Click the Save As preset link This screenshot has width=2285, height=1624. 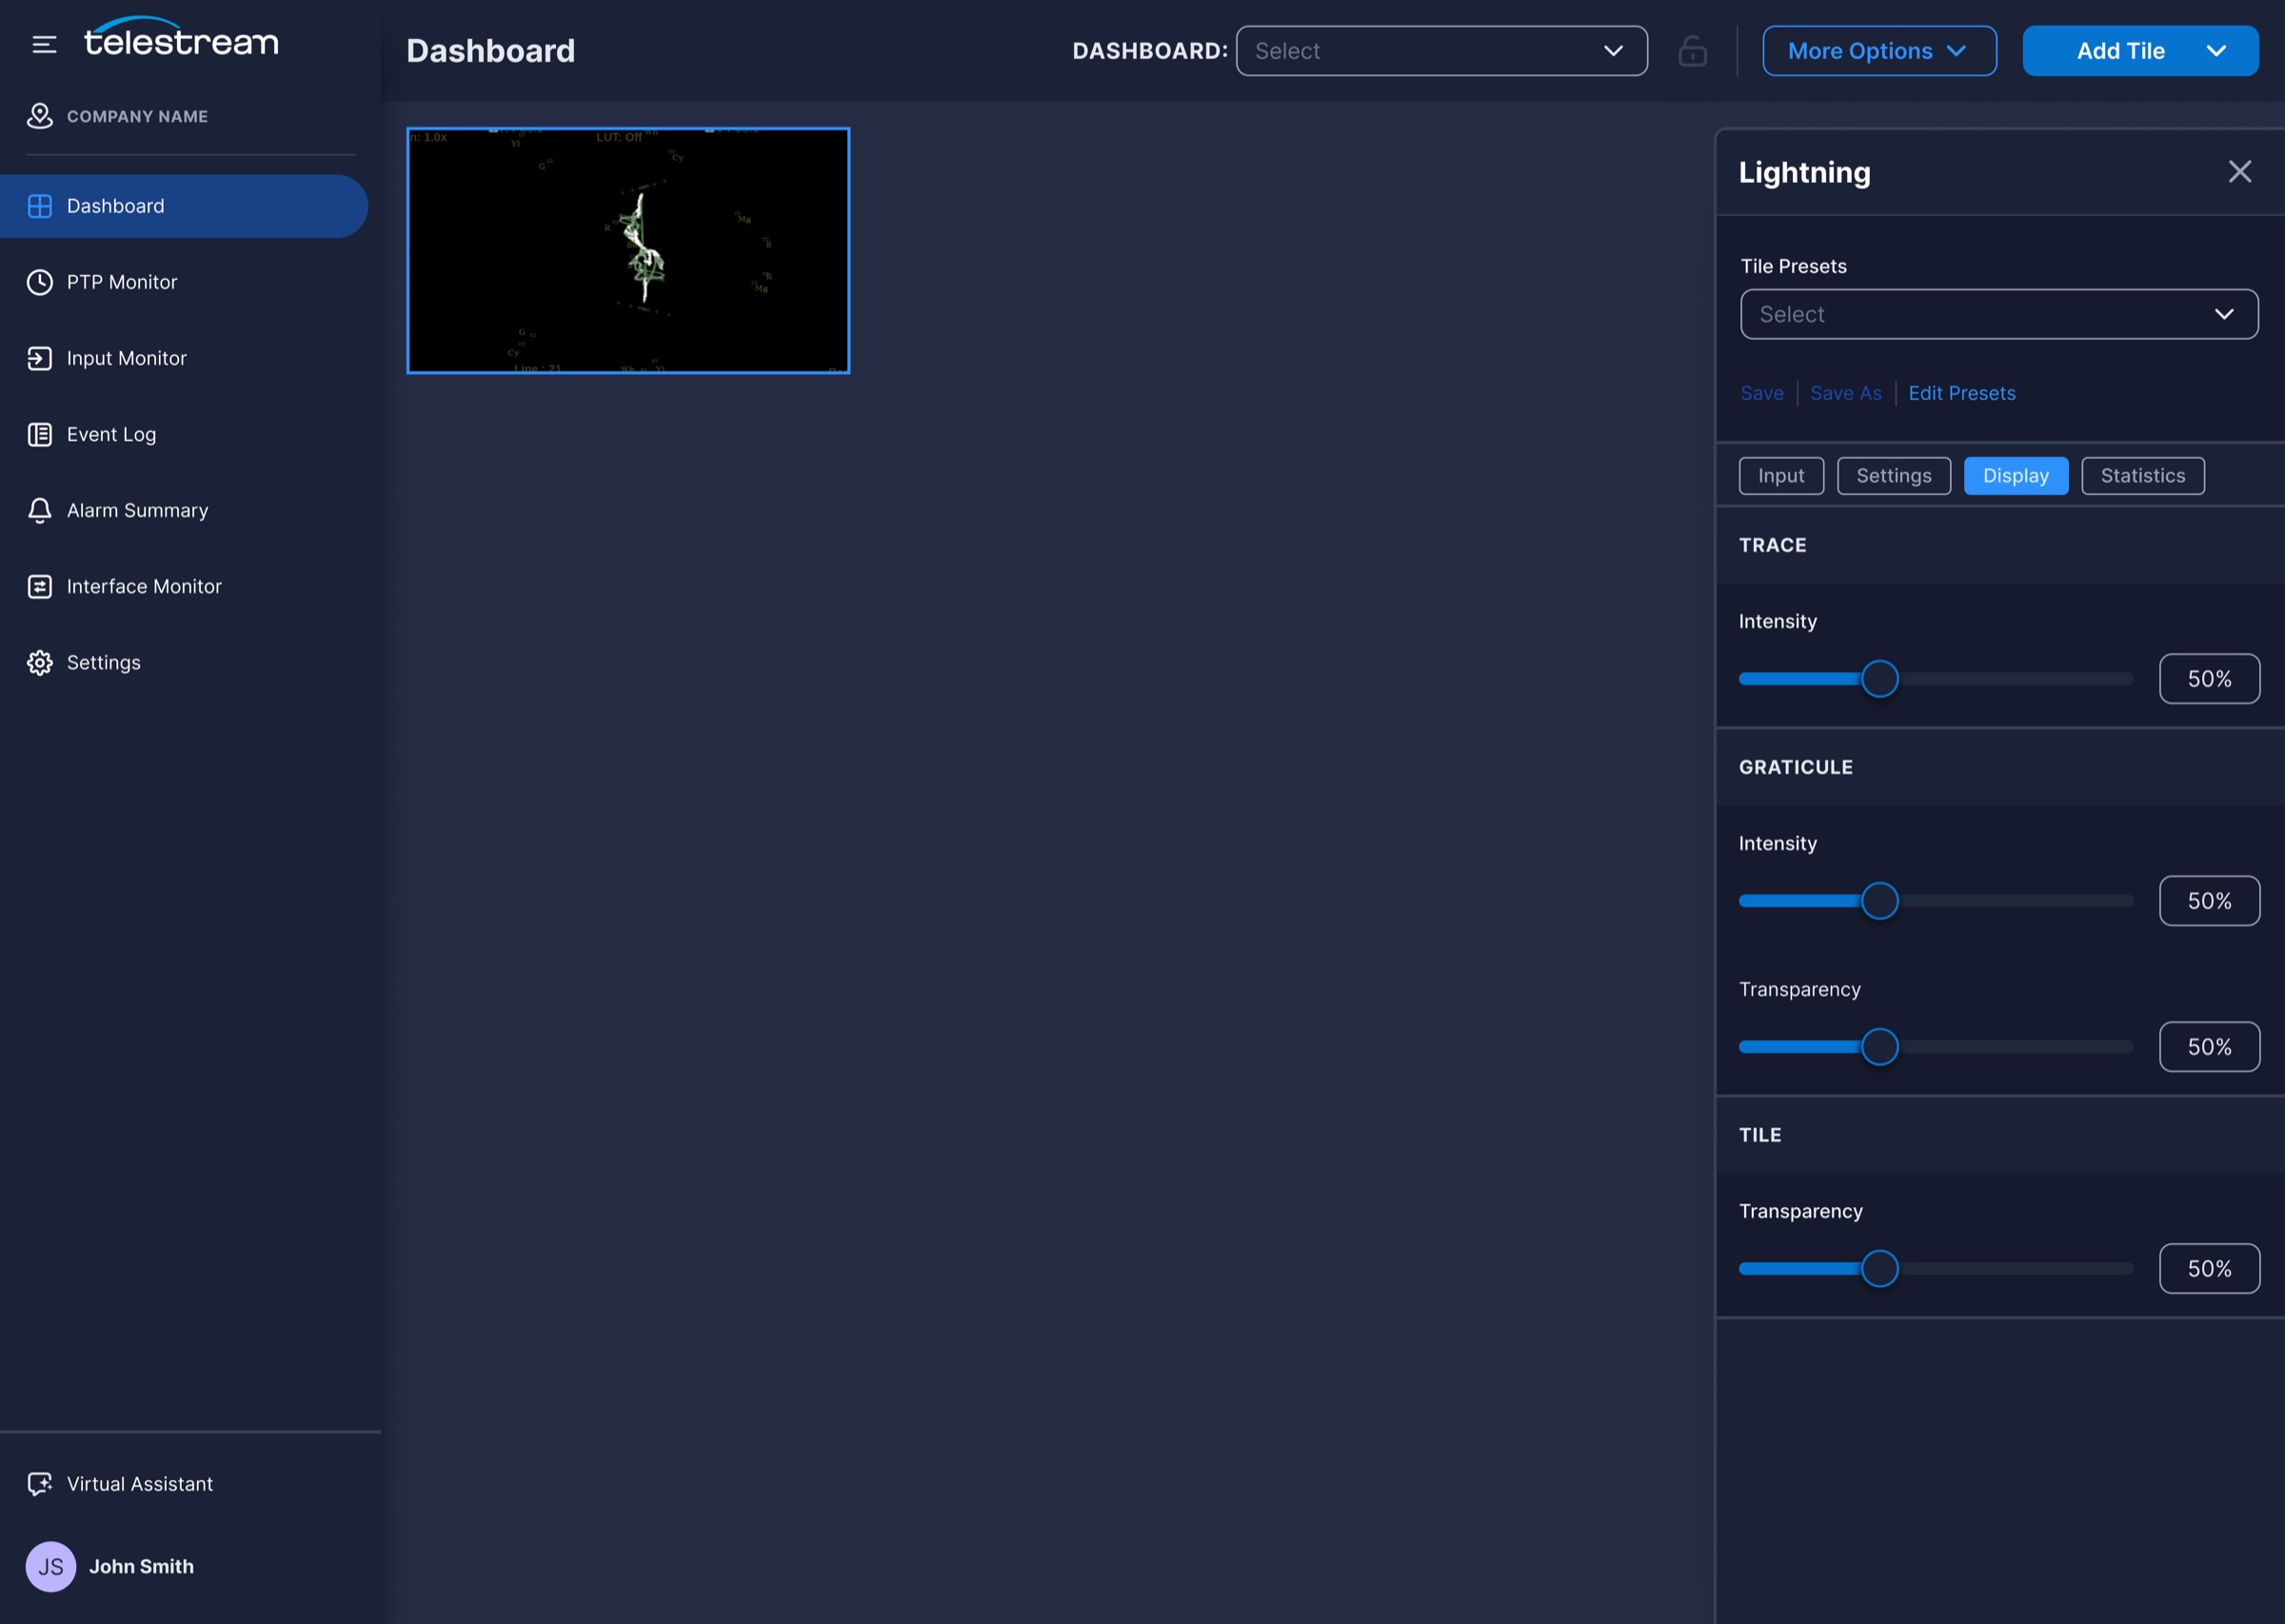coord(1845,393)
